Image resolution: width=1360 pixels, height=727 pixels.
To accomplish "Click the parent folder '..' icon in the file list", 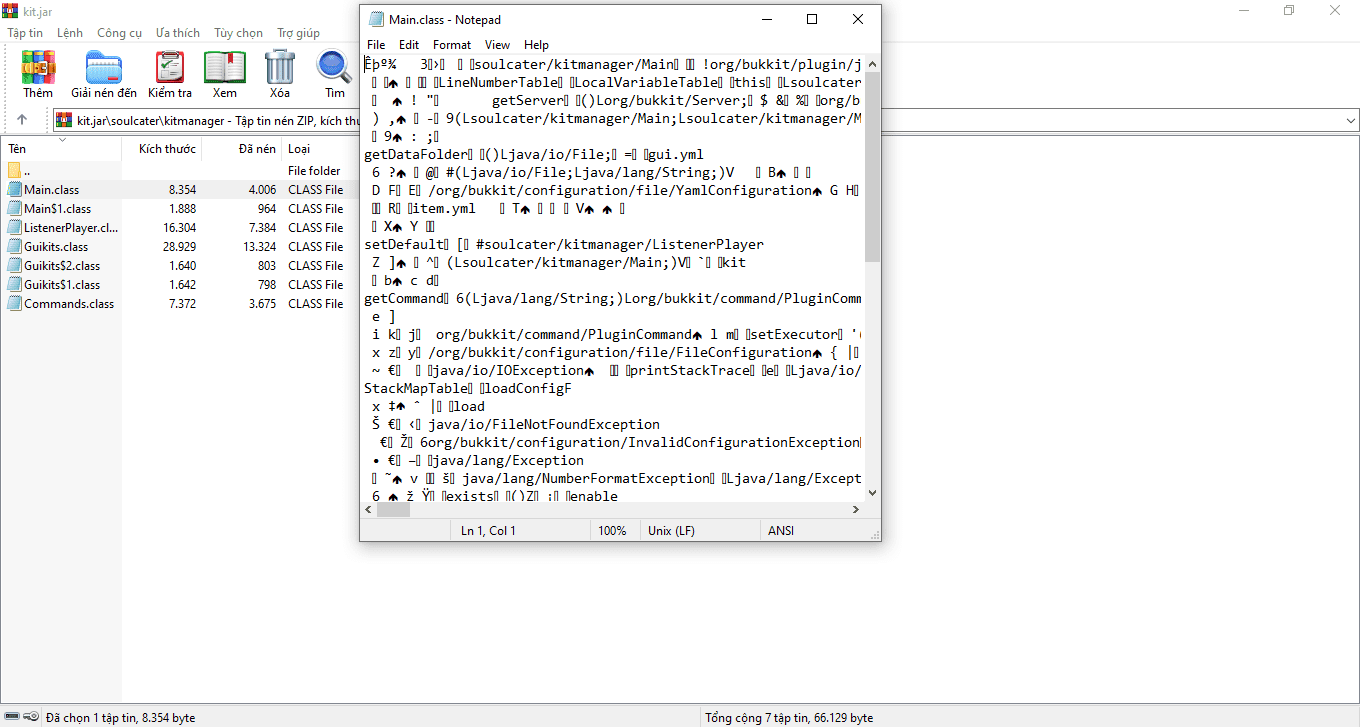I will point(15,171).
